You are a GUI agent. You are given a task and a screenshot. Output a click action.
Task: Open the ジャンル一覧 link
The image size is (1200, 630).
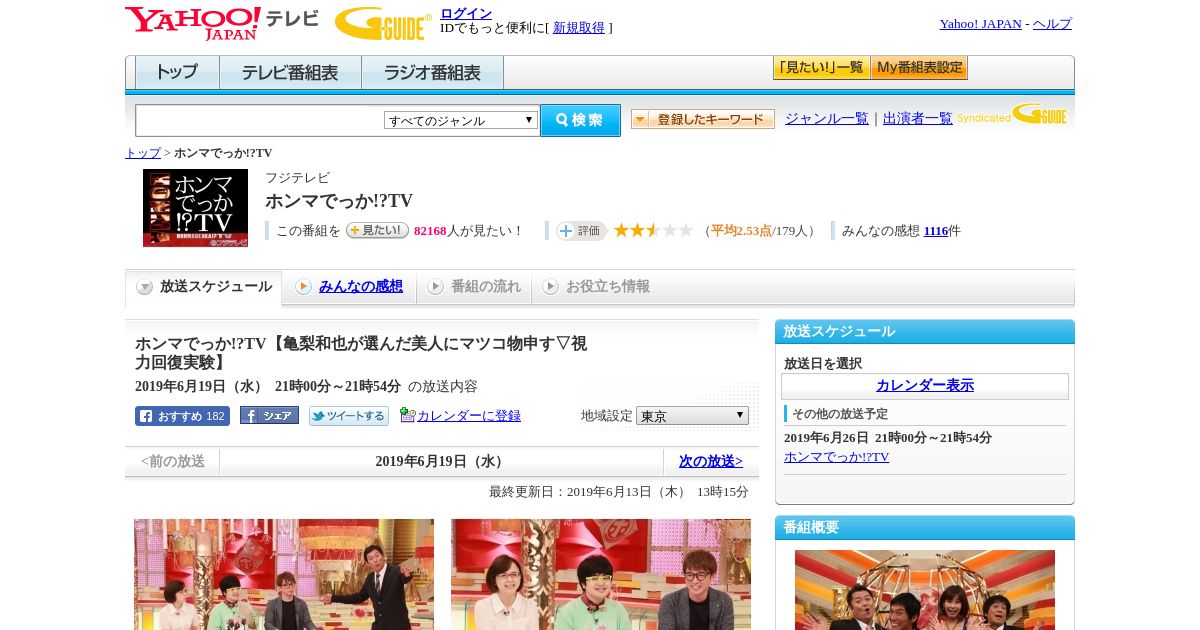click(826, 118)
